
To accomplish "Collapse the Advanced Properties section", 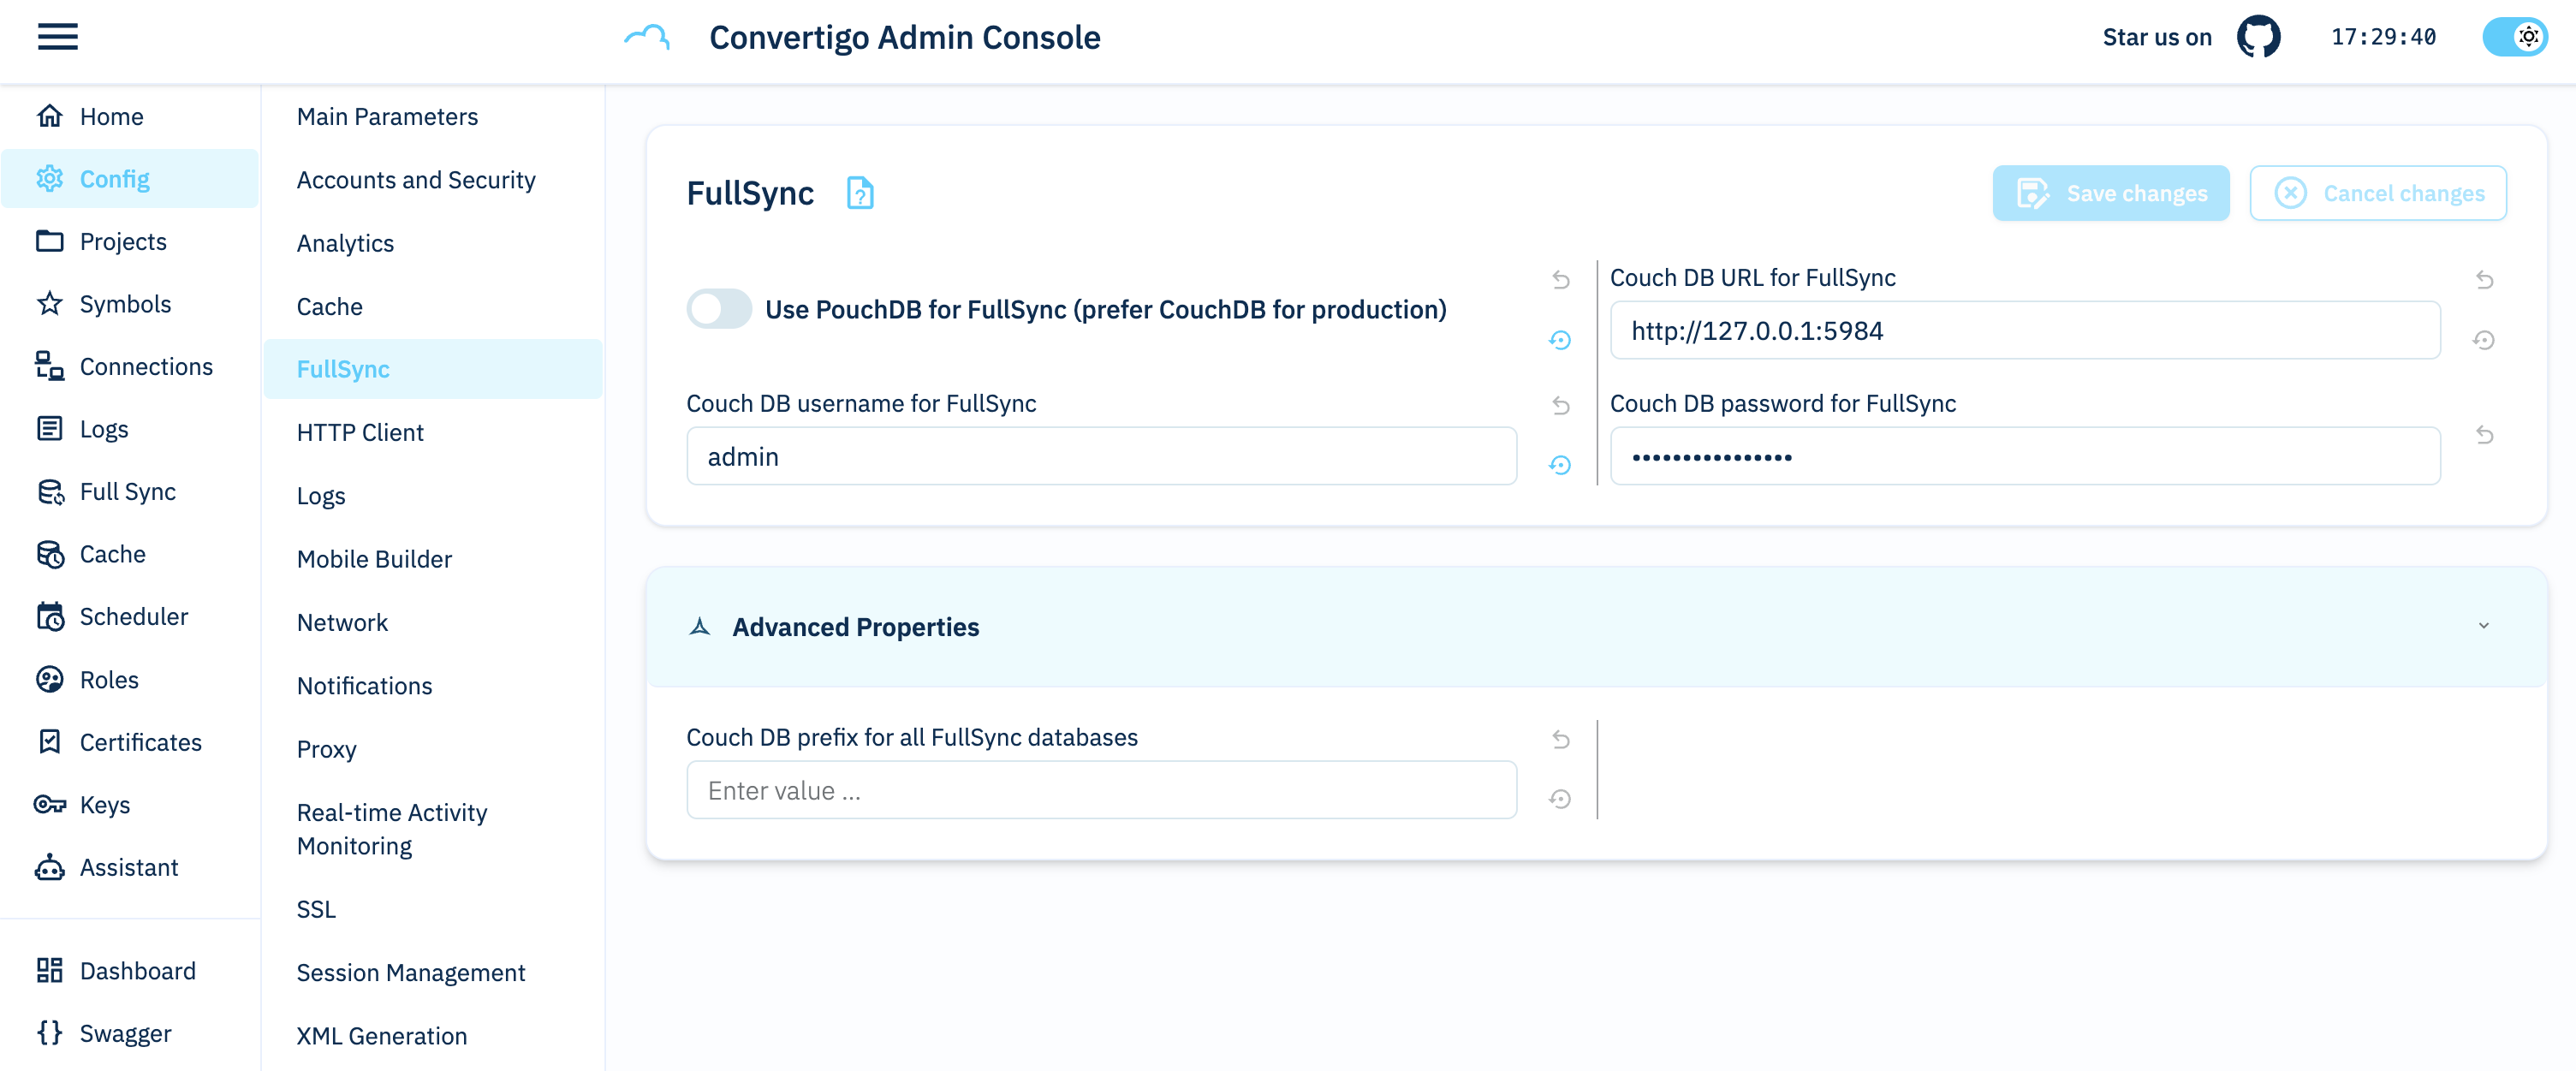I will pyautogui.click(x=855, y=627).
